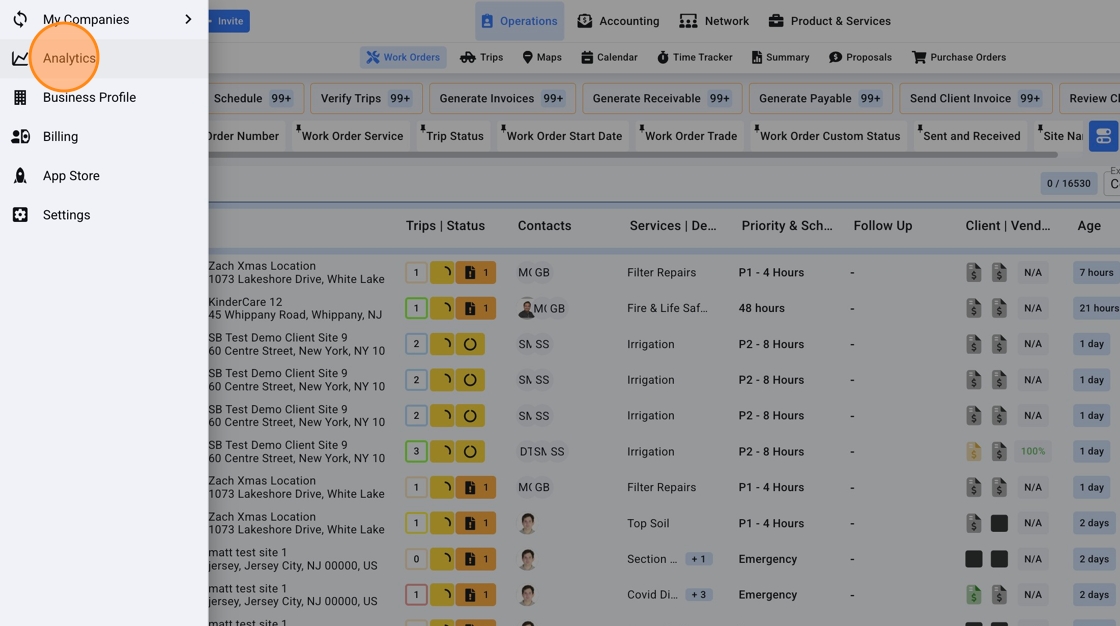
Task: Switch to the Accounting tab
Action: click(x=619, y=21)
